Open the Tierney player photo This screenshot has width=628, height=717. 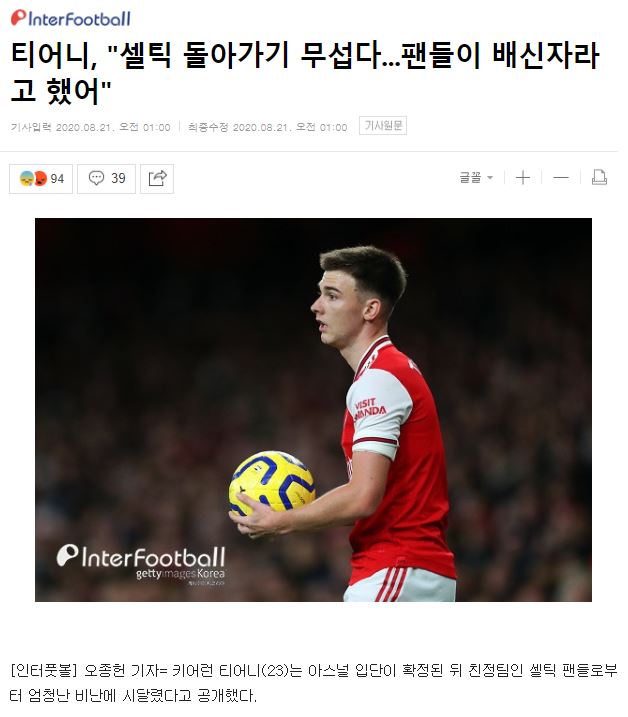coord(313,410)
